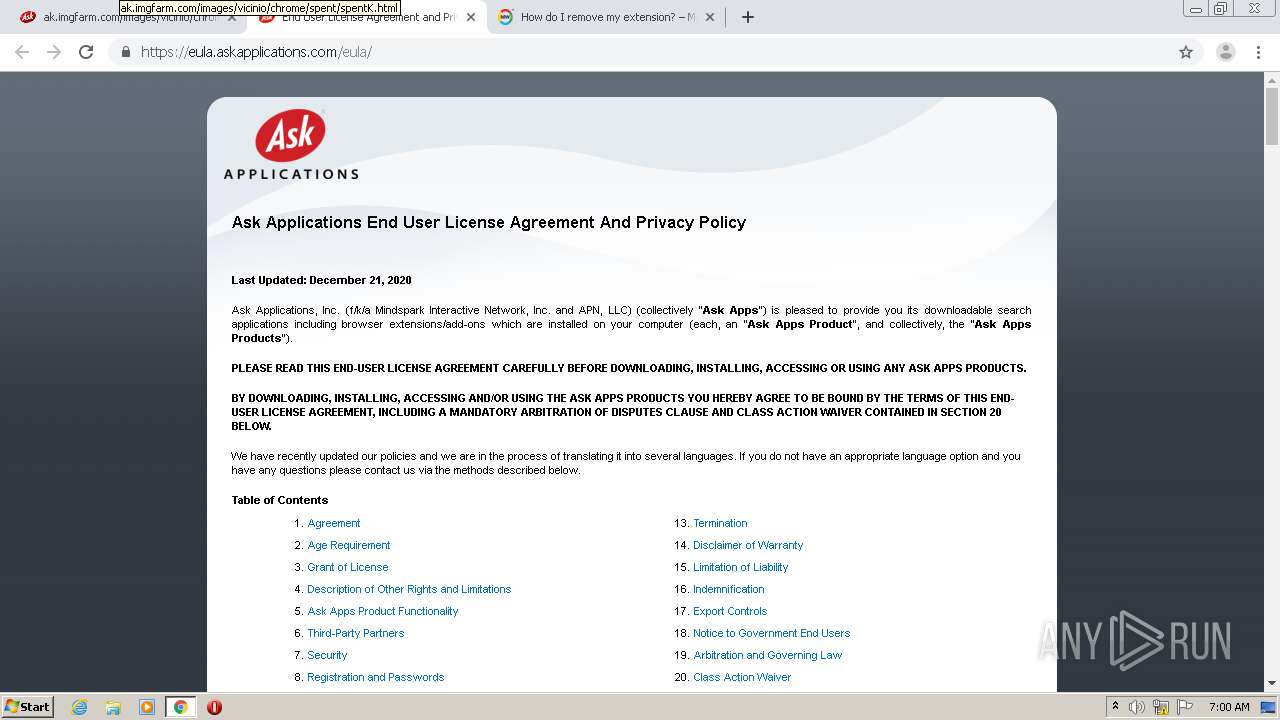Image resolution: width=1280 pixels, height=720 pixels.
Task: Go to the Termination section
Action: coord(720,523)
